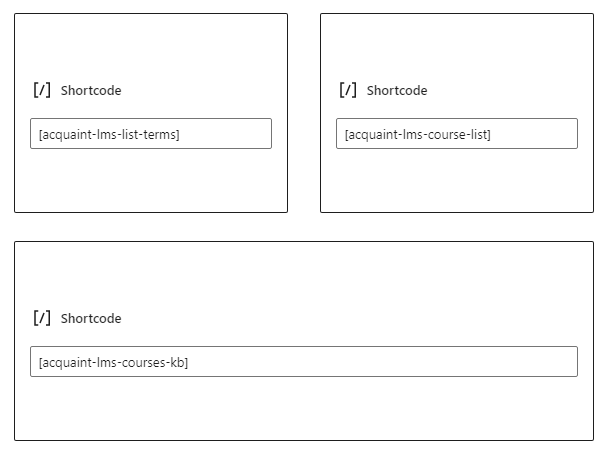Click the shortcode icon in the course-list block
609x451 pixels.
click(348, 90)
